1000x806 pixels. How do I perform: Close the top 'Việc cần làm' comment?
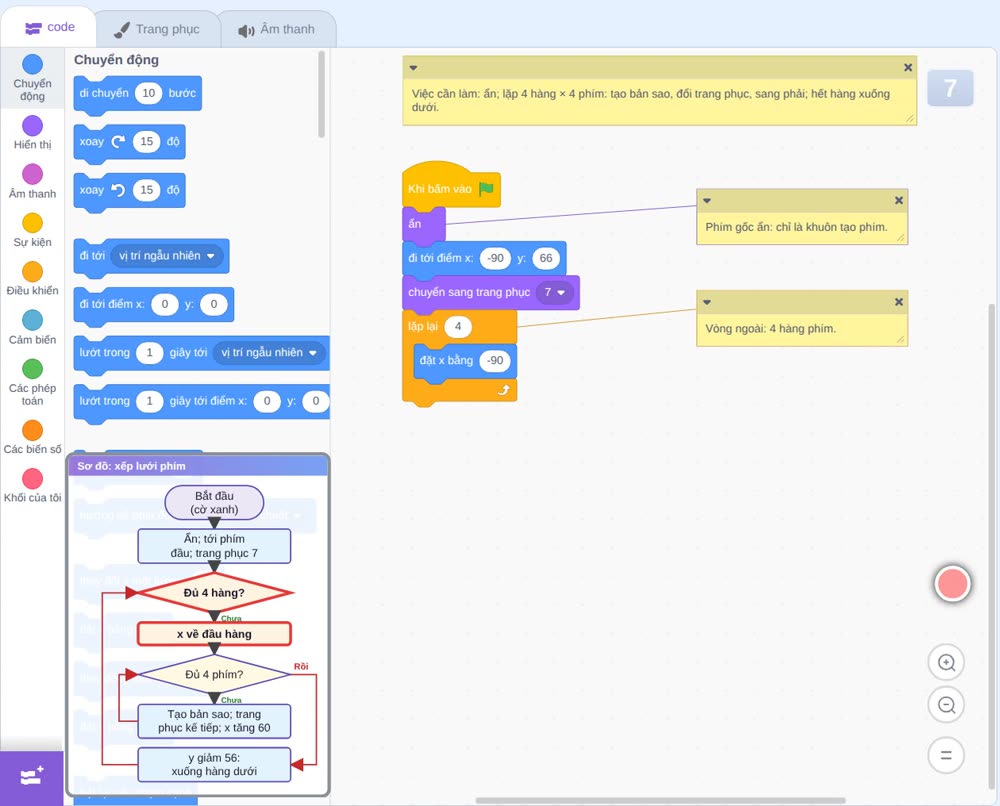pos(908,68)
